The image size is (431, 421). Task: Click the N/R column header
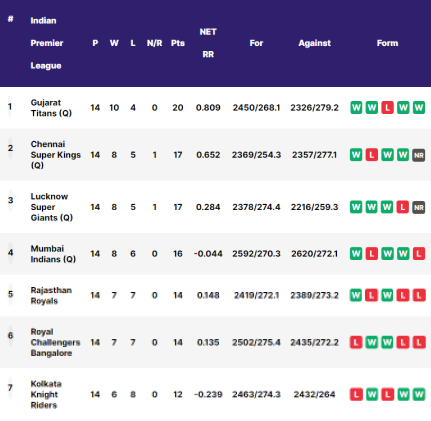(x=154, y=43)
